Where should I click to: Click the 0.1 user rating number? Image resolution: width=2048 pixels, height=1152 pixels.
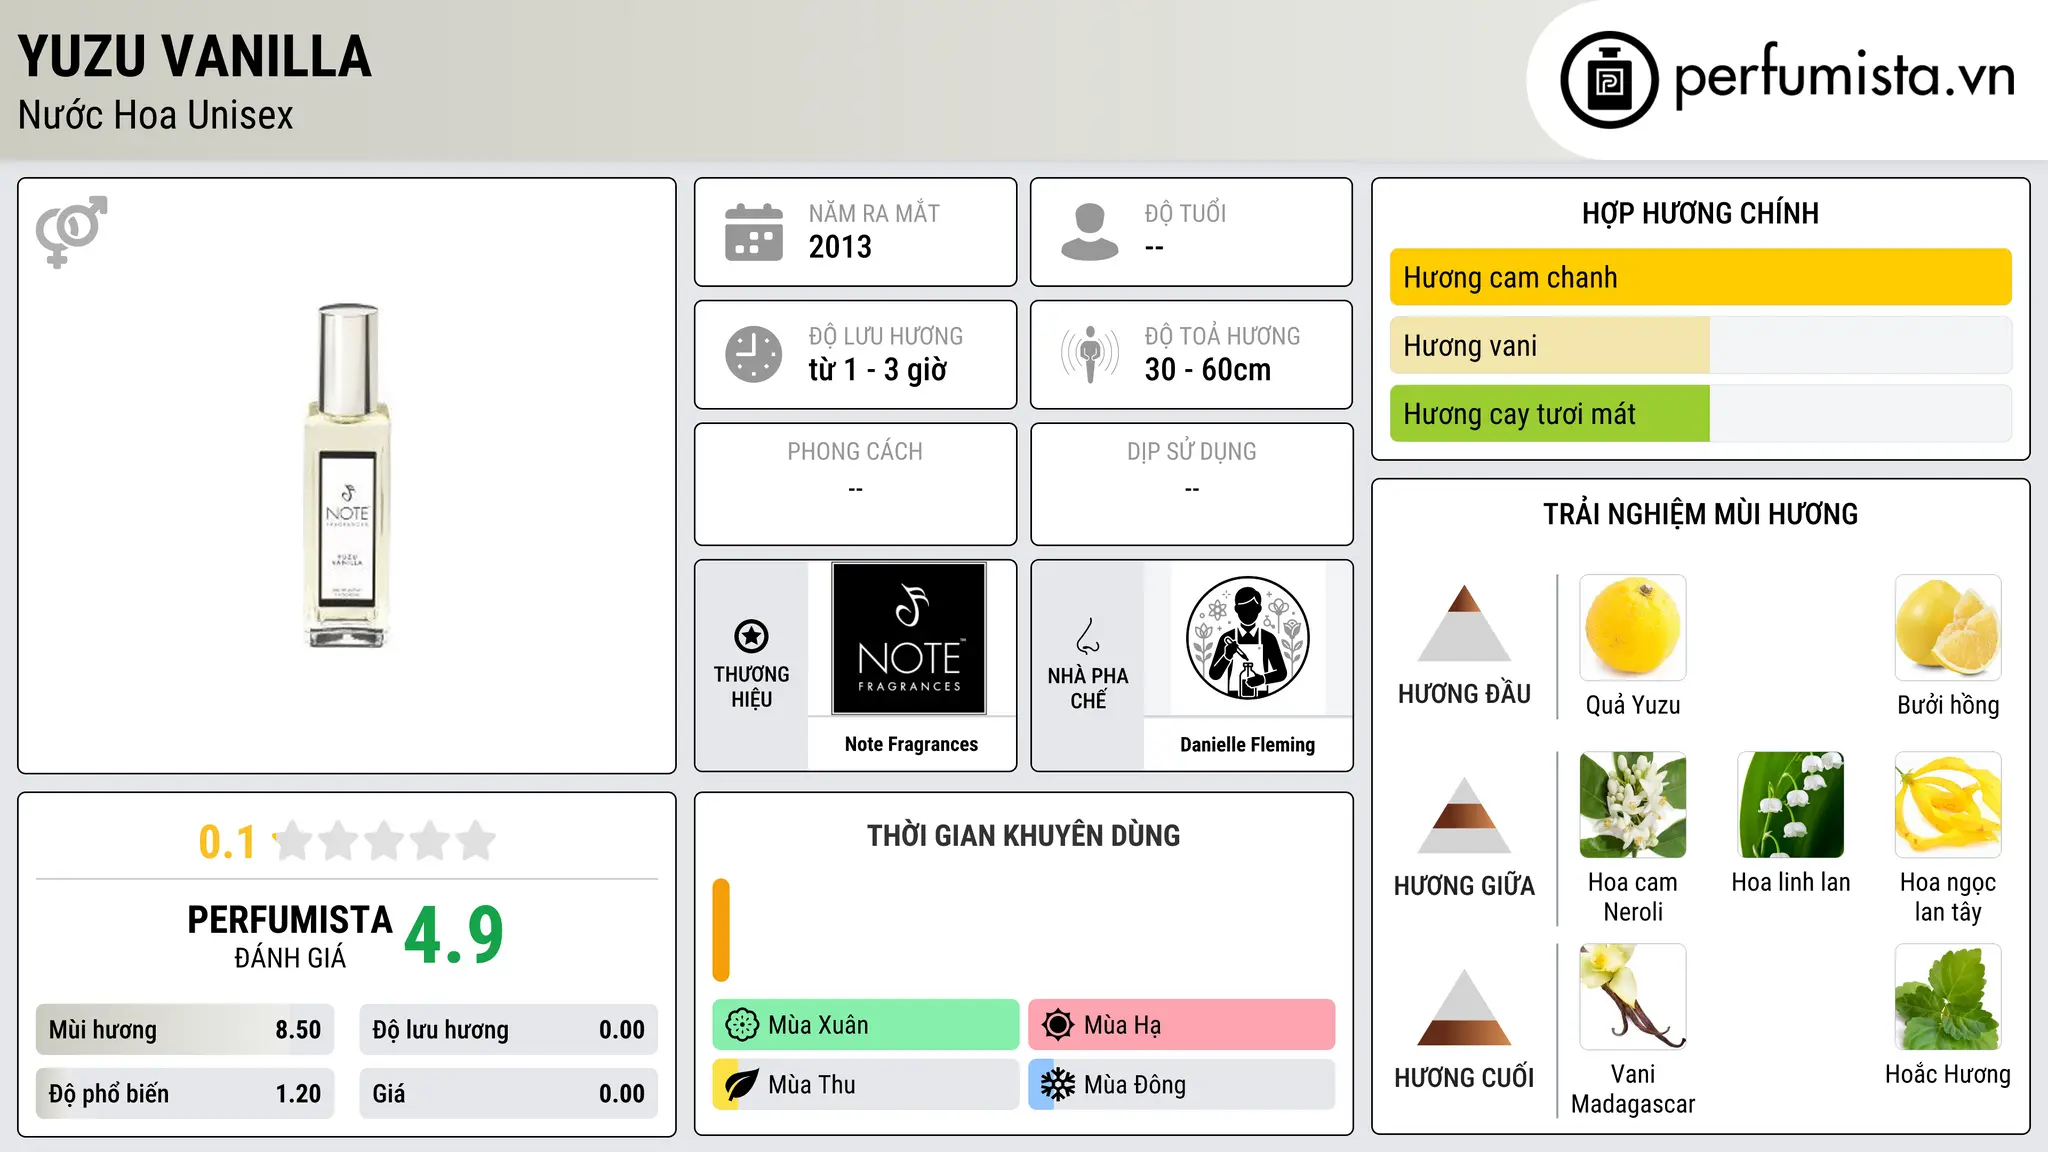click(227, 842)
